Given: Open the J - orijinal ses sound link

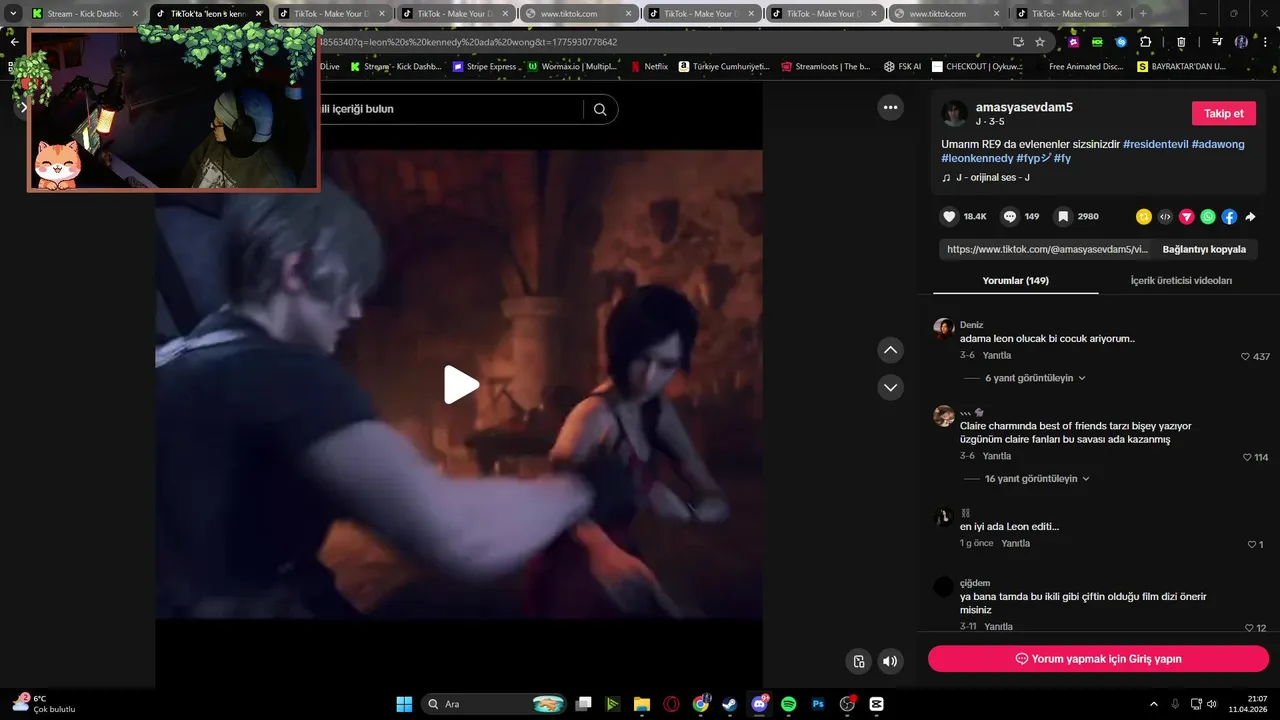Looking at the screenshot, I should [x=993, y=178].
